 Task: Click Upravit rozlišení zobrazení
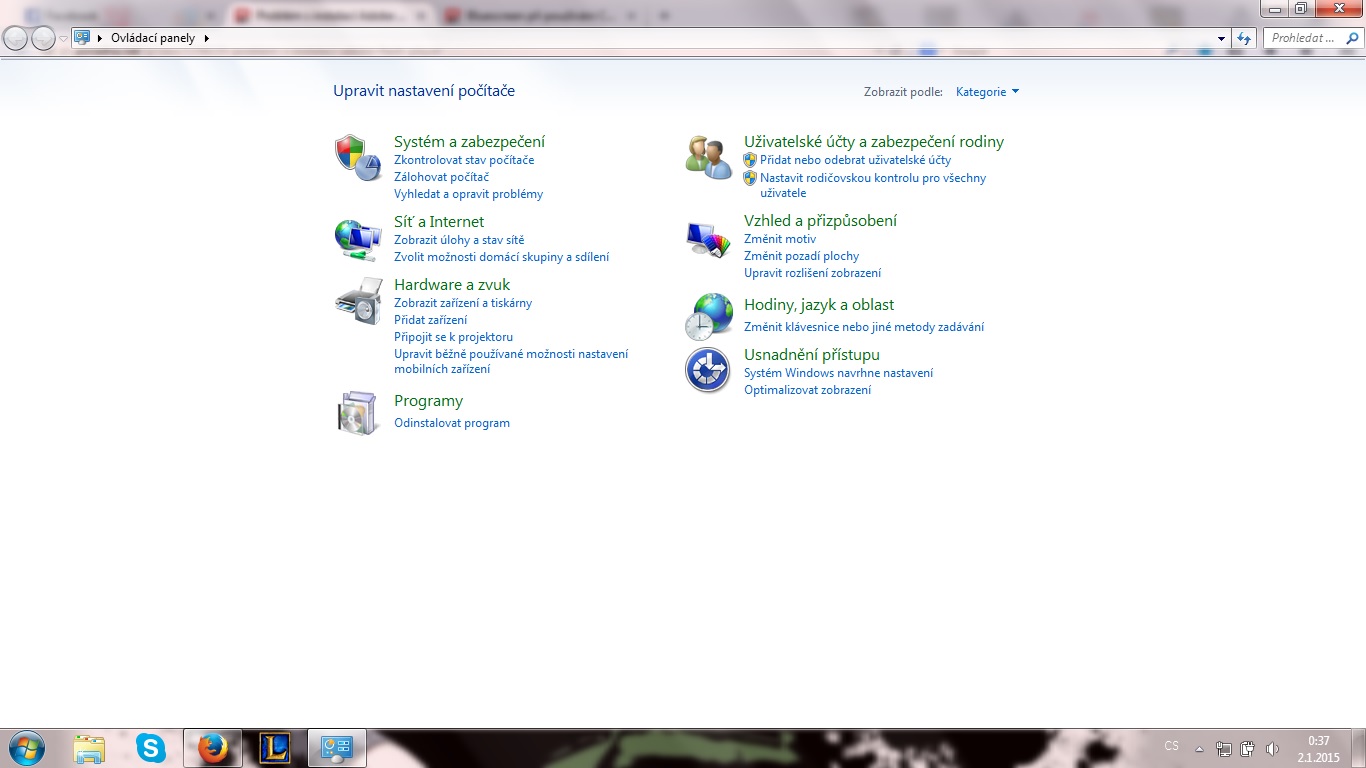pos(812,273)
